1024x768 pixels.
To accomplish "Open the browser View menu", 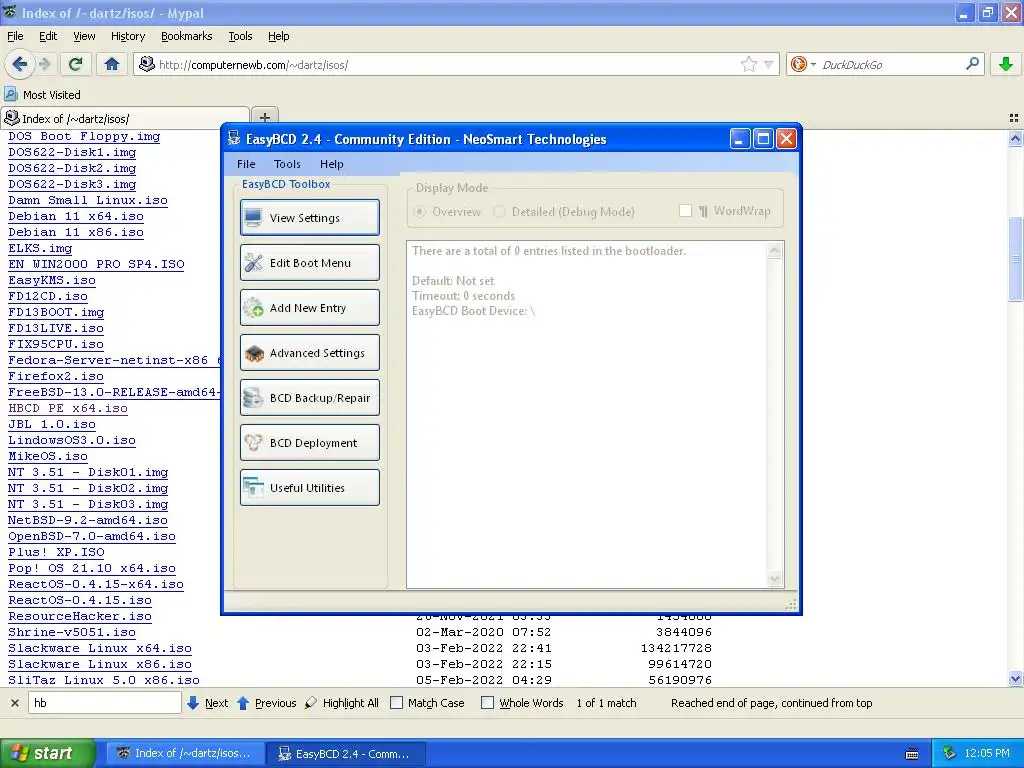I will click(x=84, y=36).
